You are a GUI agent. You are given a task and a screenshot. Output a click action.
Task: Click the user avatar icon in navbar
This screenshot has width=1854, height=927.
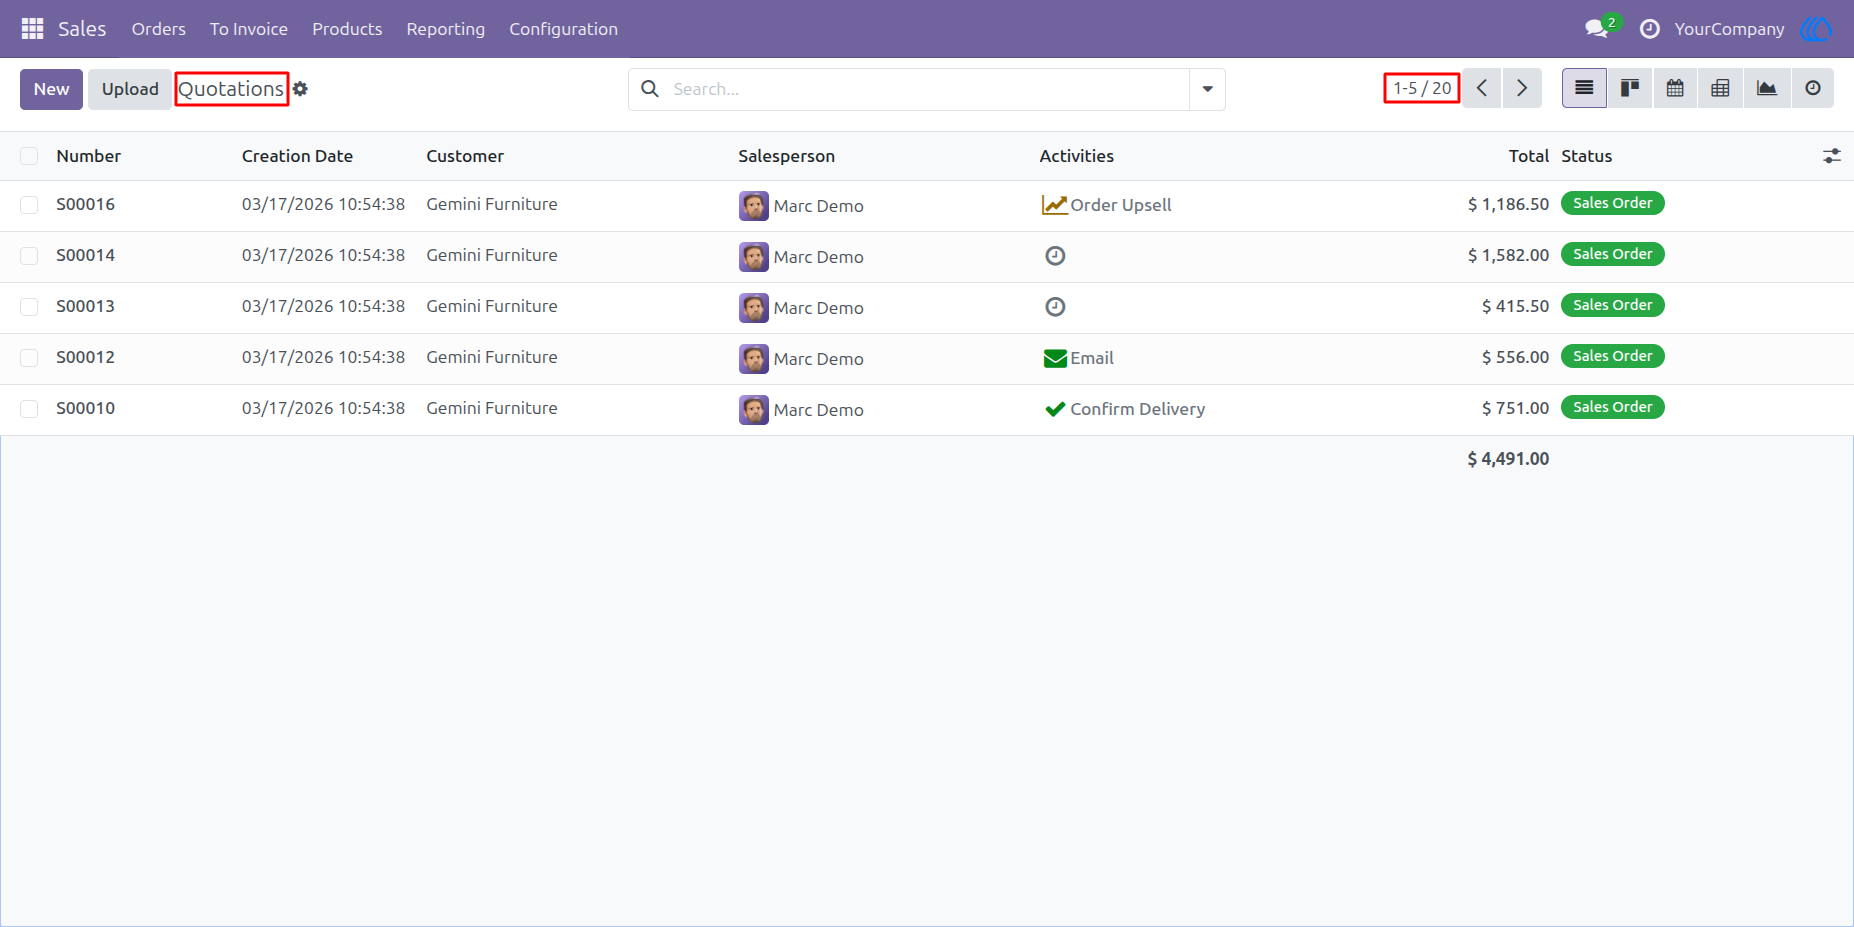click(1816, 29)
